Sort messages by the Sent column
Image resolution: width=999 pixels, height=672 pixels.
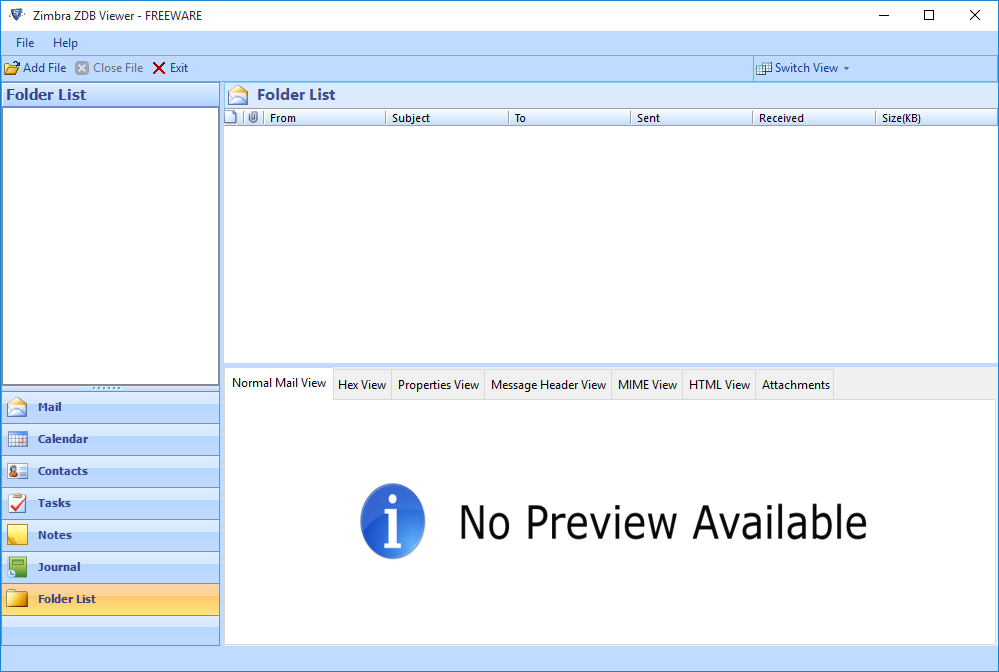691,118
